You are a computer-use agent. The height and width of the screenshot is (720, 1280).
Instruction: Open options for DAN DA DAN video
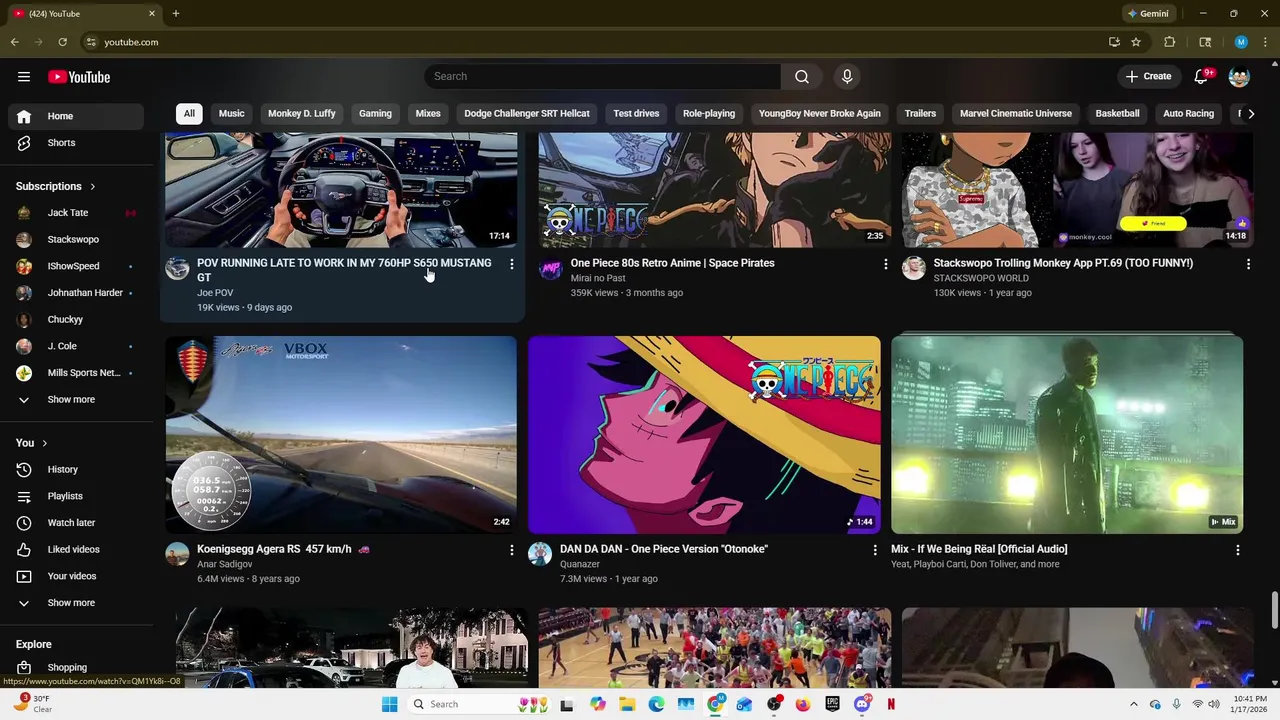pyautogui.click(x=875, y=550)
